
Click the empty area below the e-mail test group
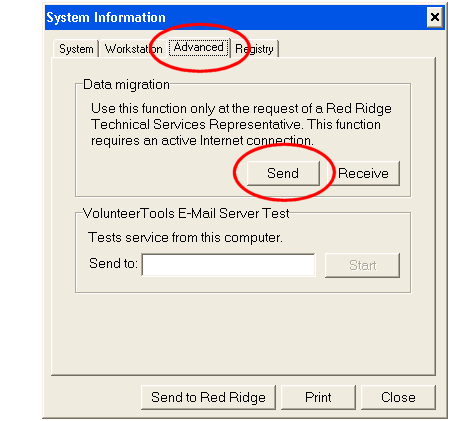(243, 333)
